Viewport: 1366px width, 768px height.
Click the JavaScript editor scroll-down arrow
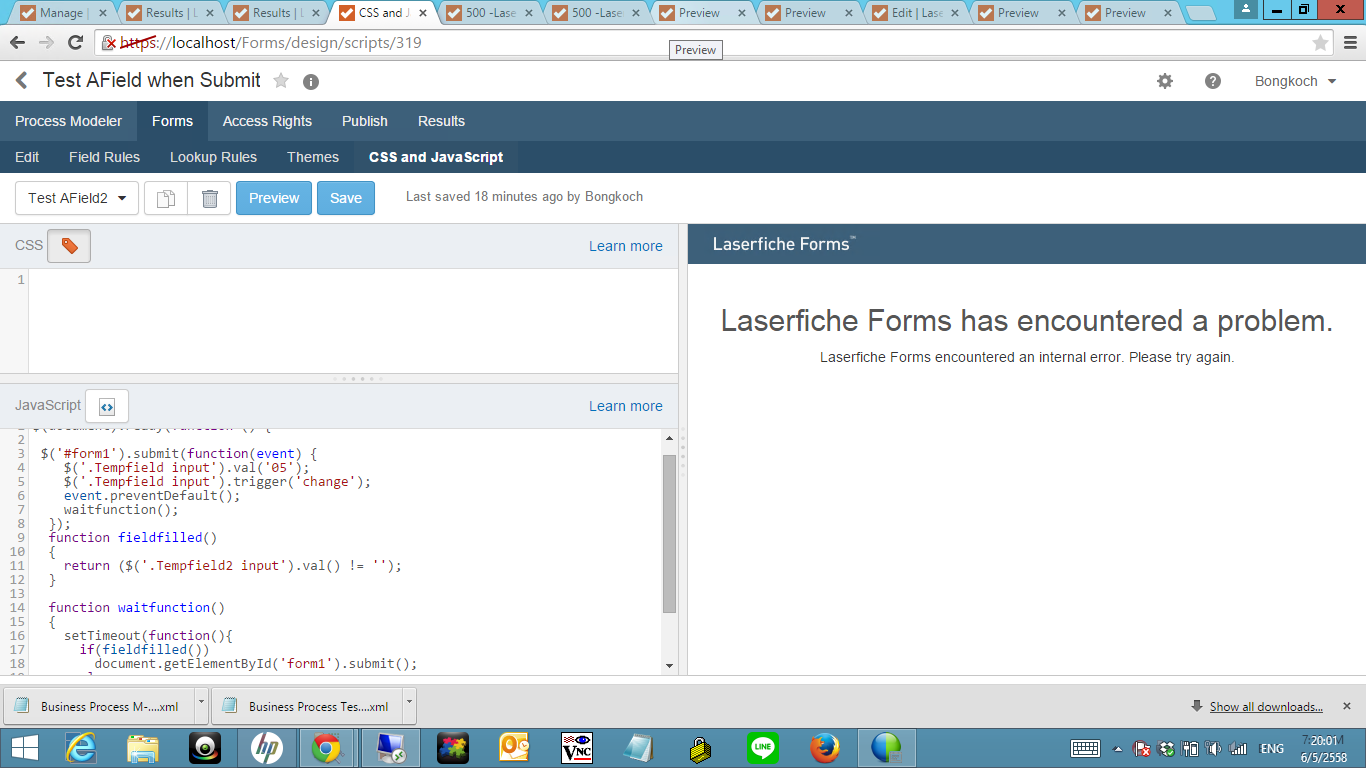point(670,666)
